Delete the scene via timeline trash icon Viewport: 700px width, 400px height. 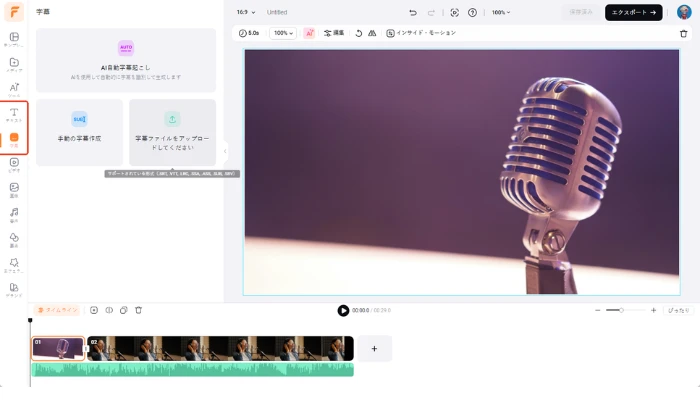point(138,310)
